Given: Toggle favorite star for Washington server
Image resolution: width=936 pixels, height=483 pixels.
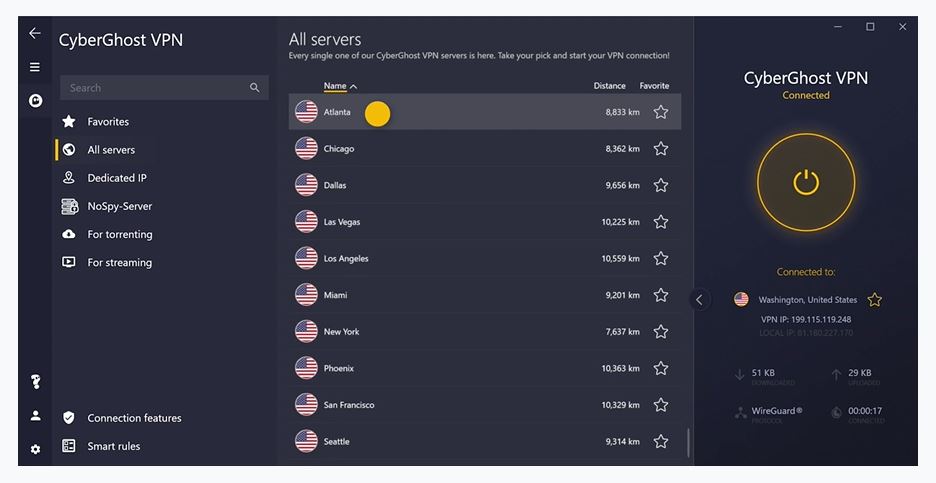Looking at the screenshot, I should click(875, 300).
